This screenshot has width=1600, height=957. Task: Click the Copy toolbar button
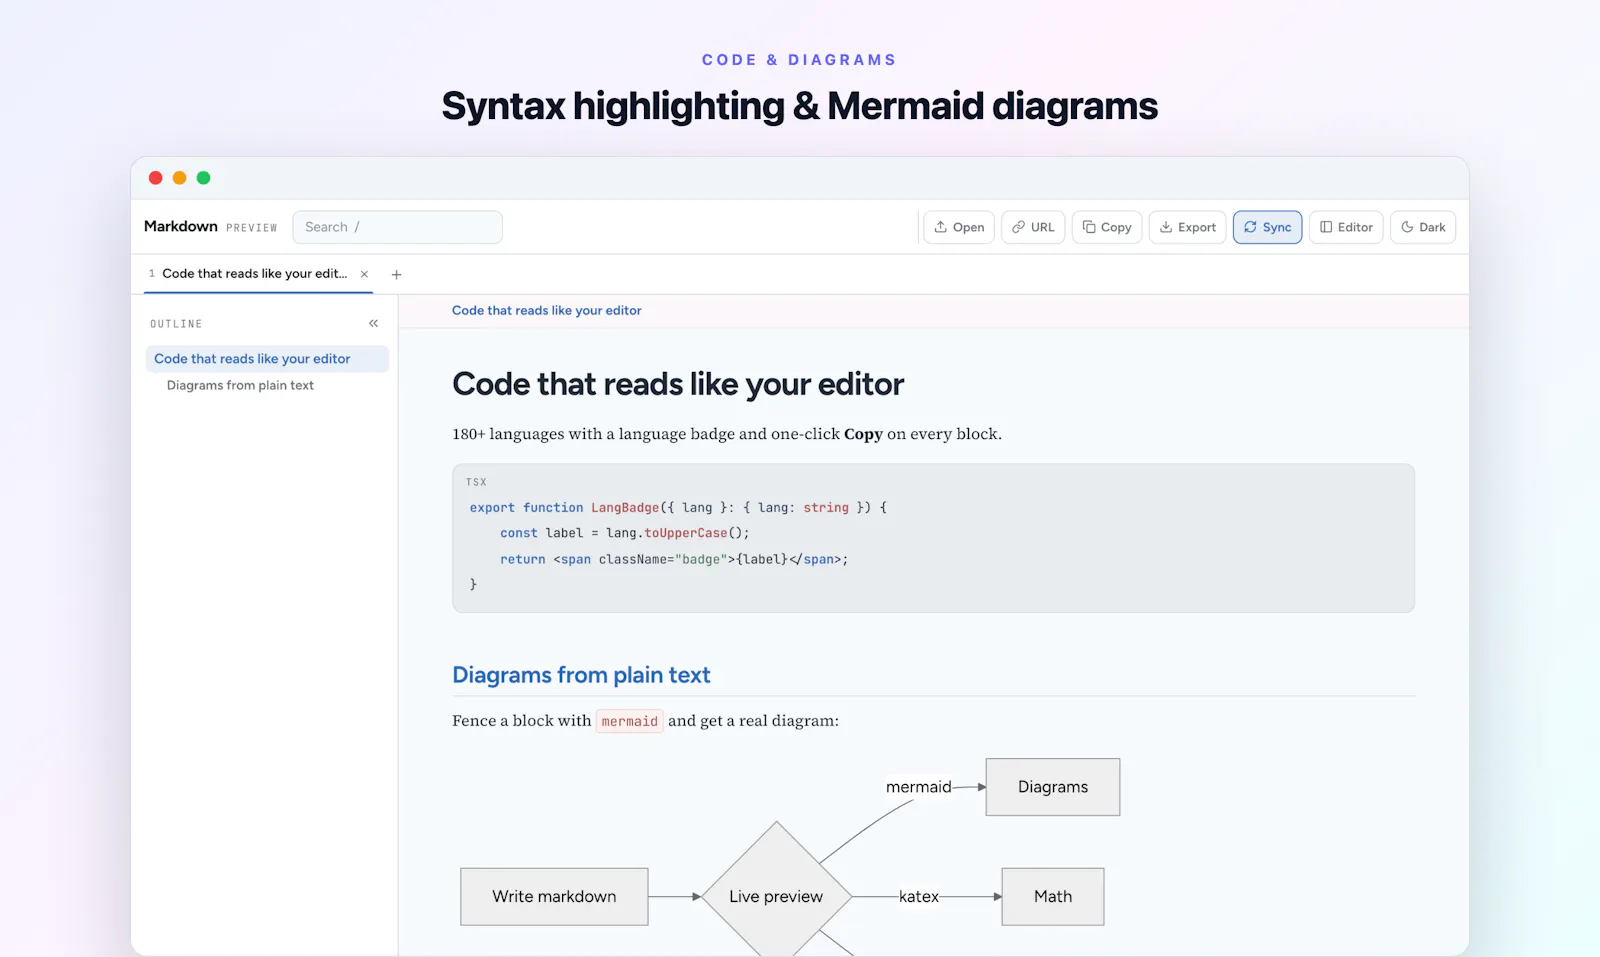point(1107,227)
